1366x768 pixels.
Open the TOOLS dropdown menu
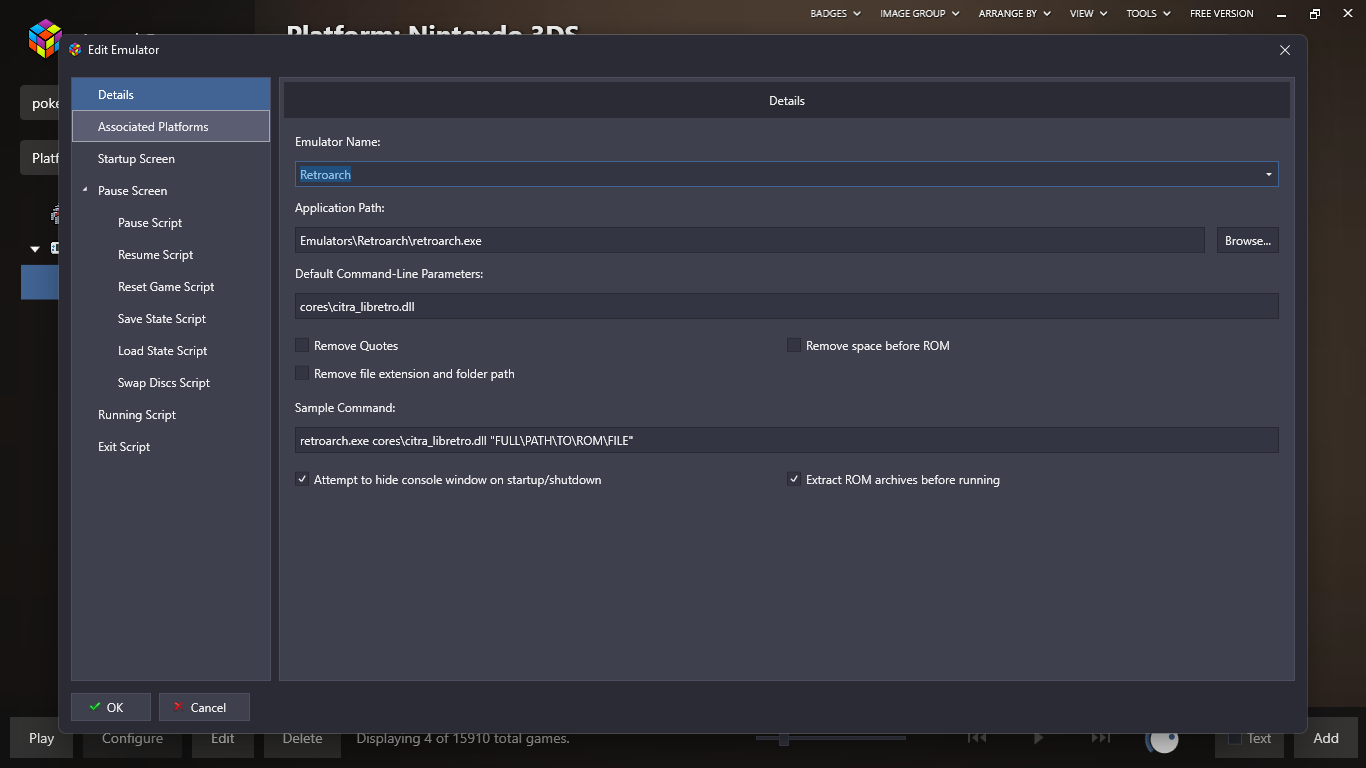tap(1148, 13)
